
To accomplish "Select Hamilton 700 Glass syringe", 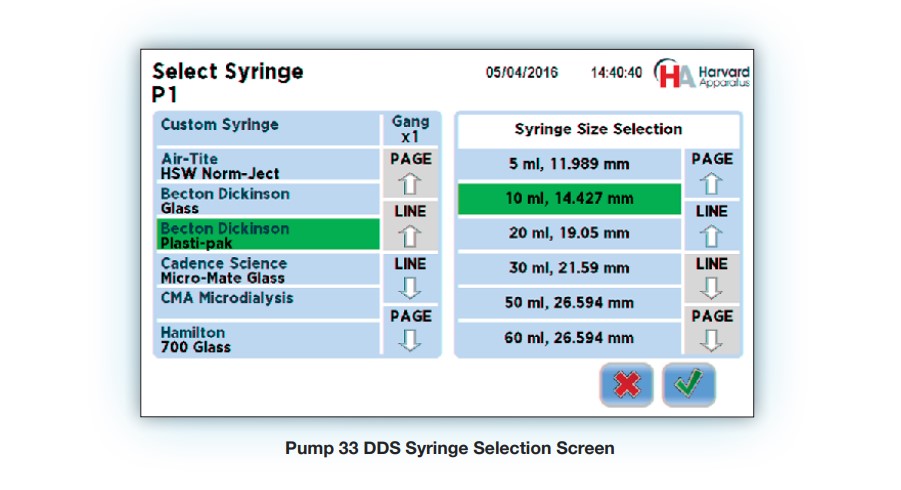I will click(266, 339).
